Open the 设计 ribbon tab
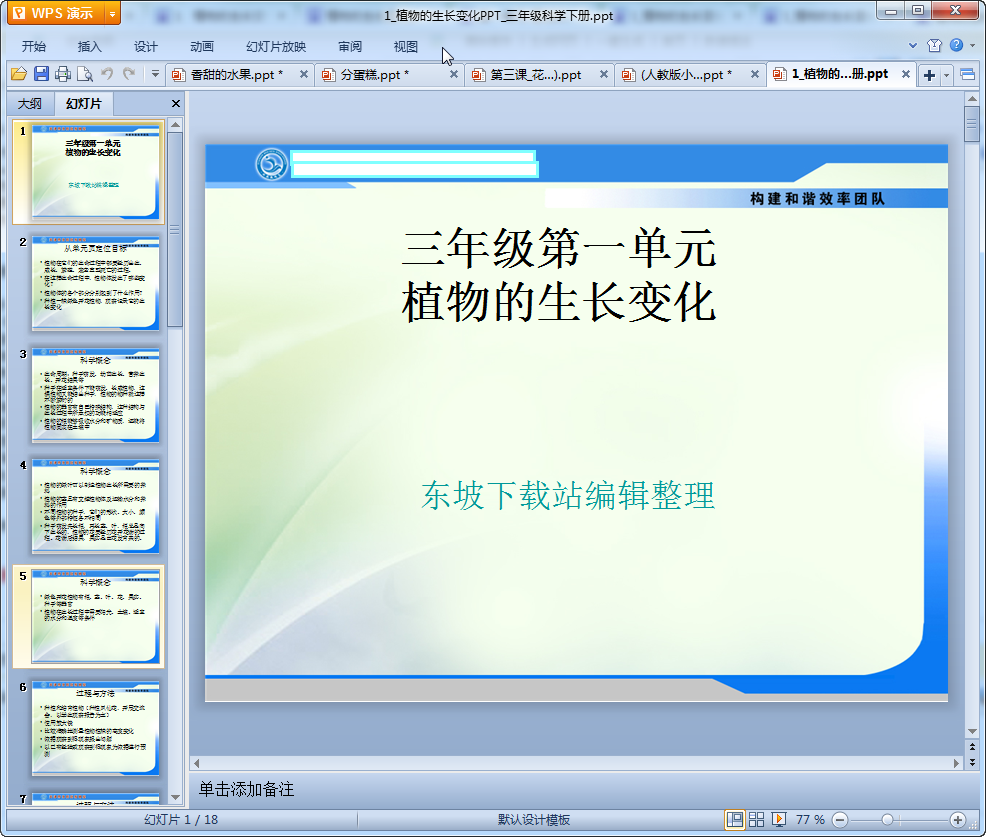Screen dimensions: 986x837 pos(145,47)
